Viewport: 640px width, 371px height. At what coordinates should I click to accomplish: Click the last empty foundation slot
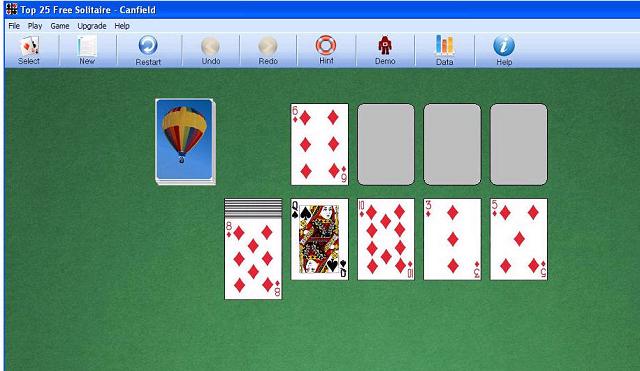[x=519, y=144]
